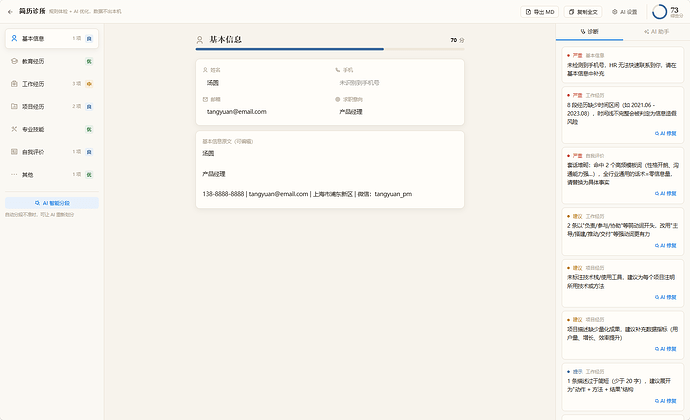Select the 专业技能 tools icon
690x420 pixels.
click(14, 129)
